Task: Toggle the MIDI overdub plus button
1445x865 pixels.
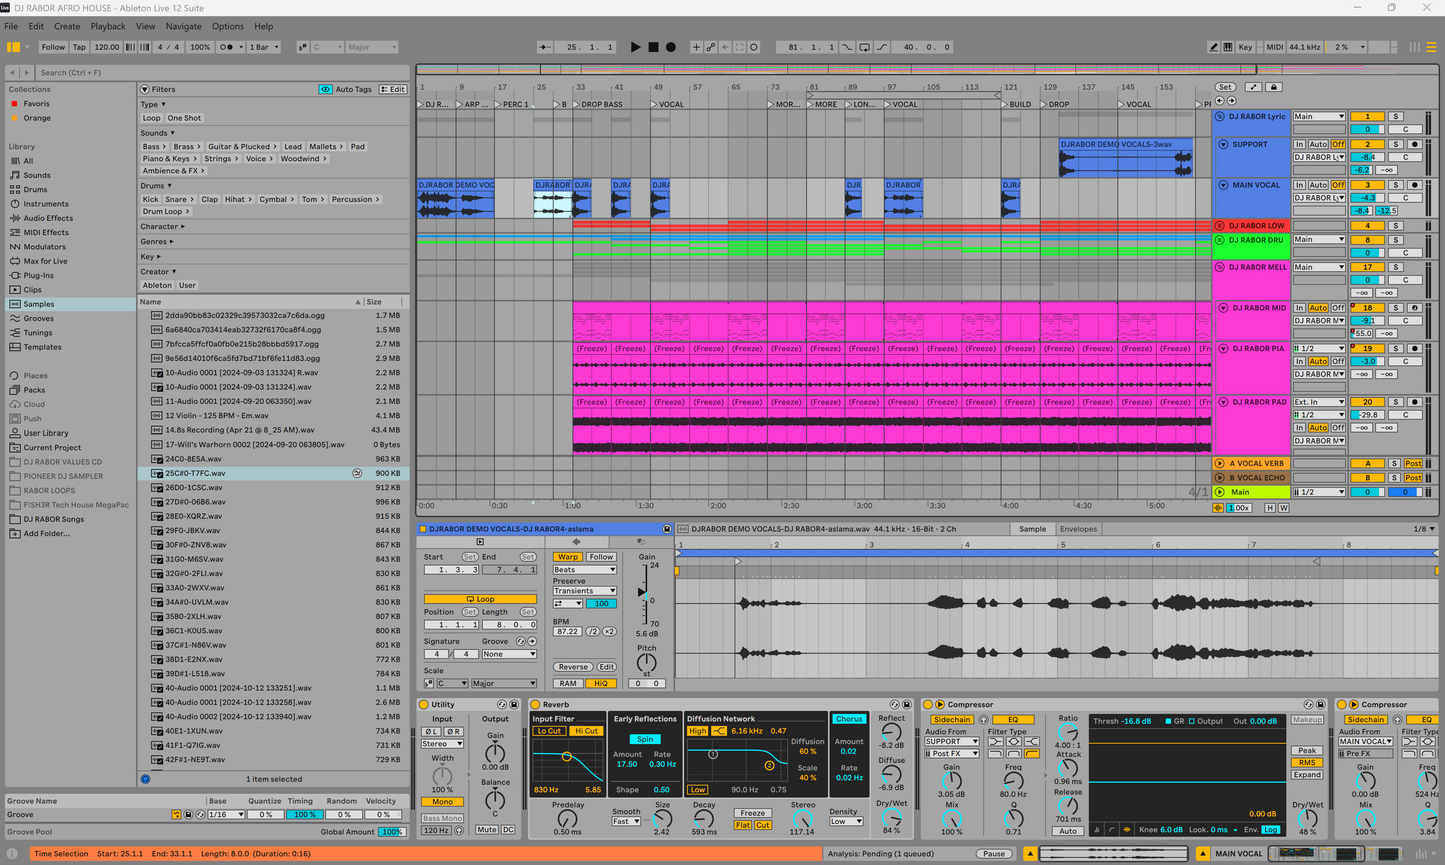Action: pyautogui.click(x=696, y=47)
